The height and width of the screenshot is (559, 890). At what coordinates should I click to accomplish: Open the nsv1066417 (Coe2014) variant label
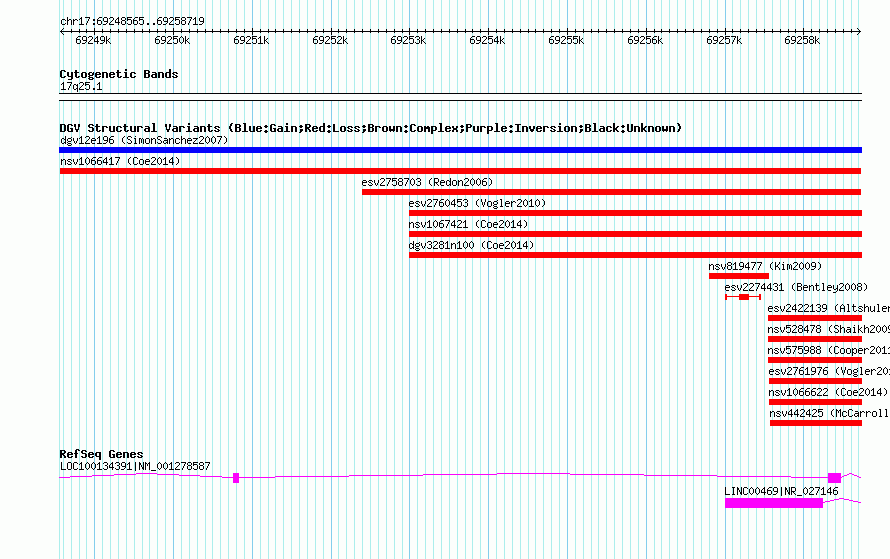(120, 161)
